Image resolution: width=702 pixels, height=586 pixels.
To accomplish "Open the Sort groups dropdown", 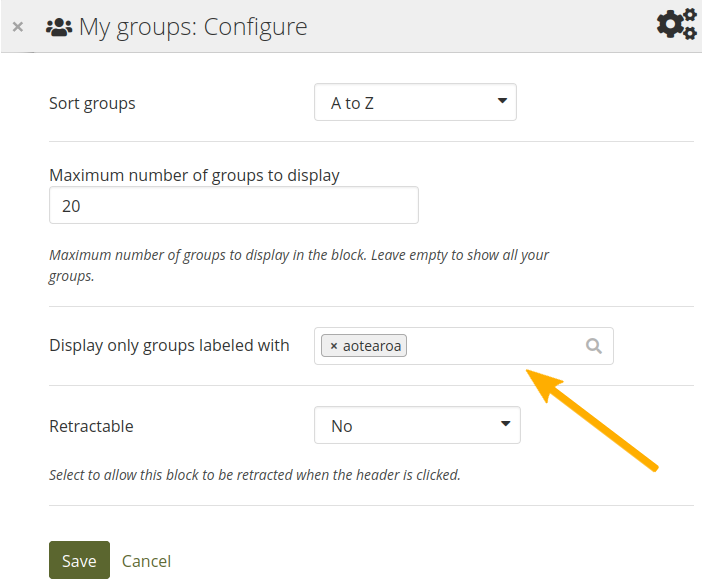I will click(x=414, y=102).
